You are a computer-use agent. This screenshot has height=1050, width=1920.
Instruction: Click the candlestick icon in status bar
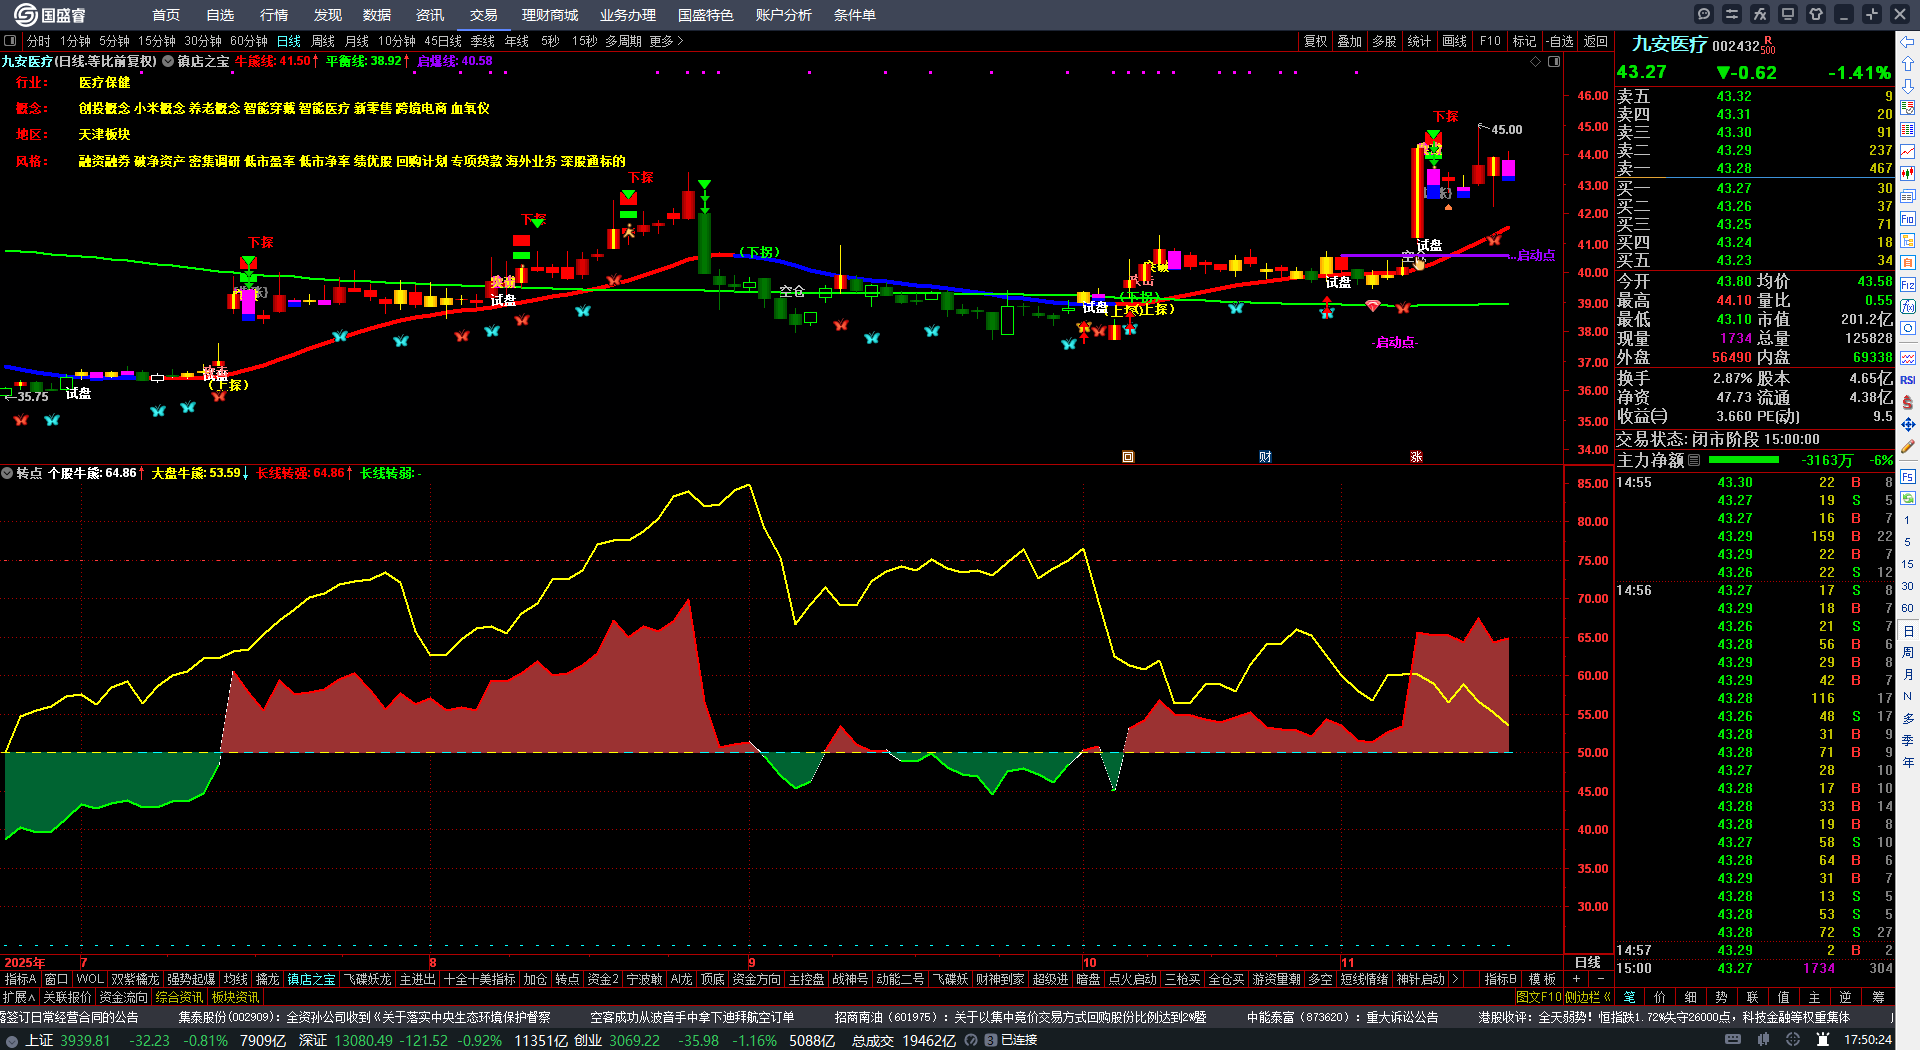pos(1763,1040)
